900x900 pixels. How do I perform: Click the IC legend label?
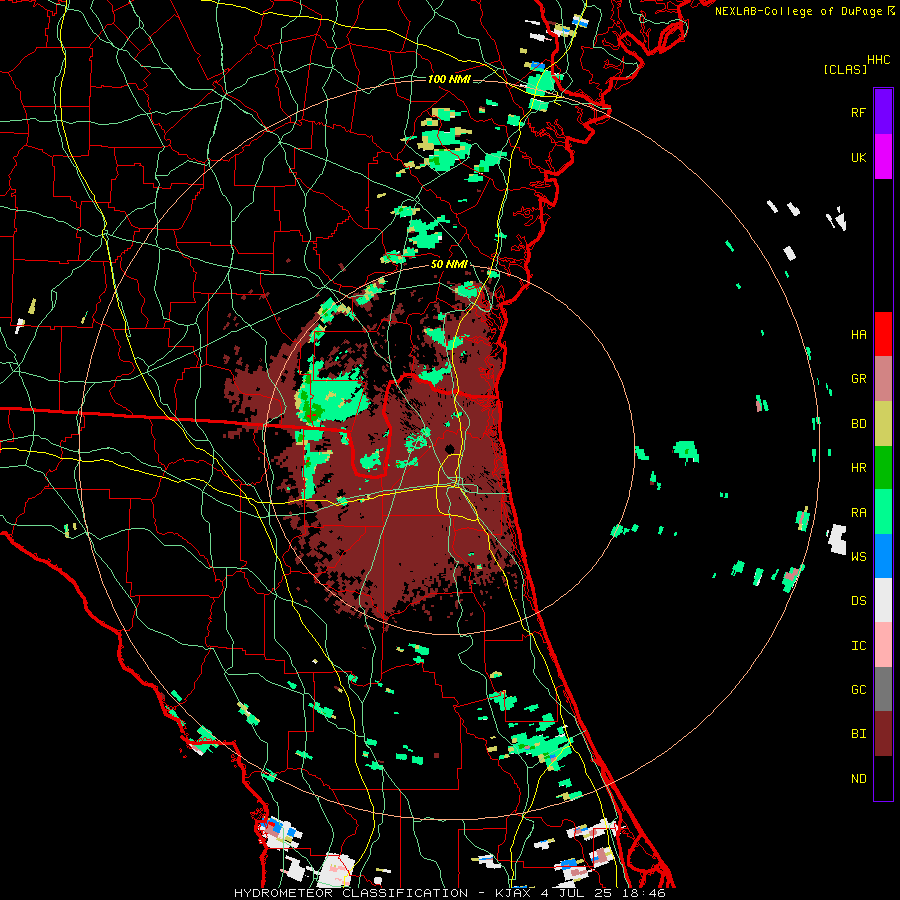tap(858, 645)
